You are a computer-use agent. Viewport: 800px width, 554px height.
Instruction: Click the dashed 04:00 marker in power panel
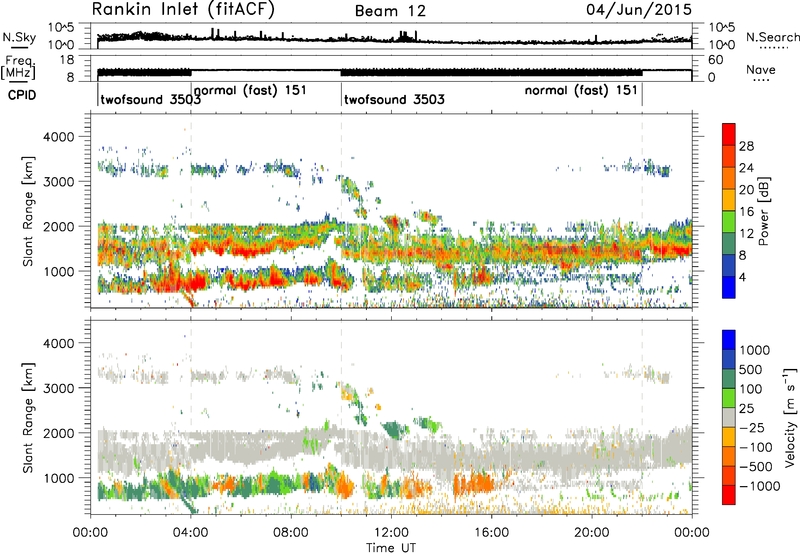[191, 211]
